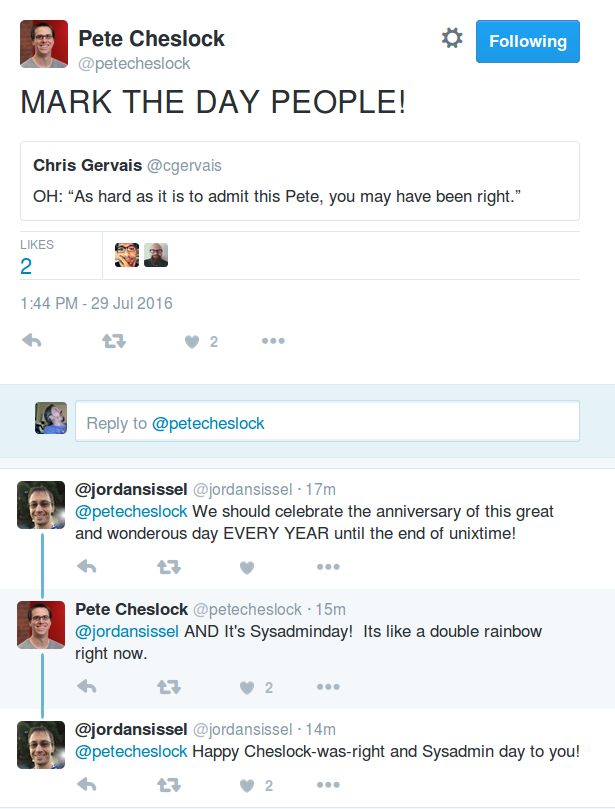Click the @petecheslock mention in 17m reply
615x809 pixels.
pyautogui.click(x=131, y=511)
